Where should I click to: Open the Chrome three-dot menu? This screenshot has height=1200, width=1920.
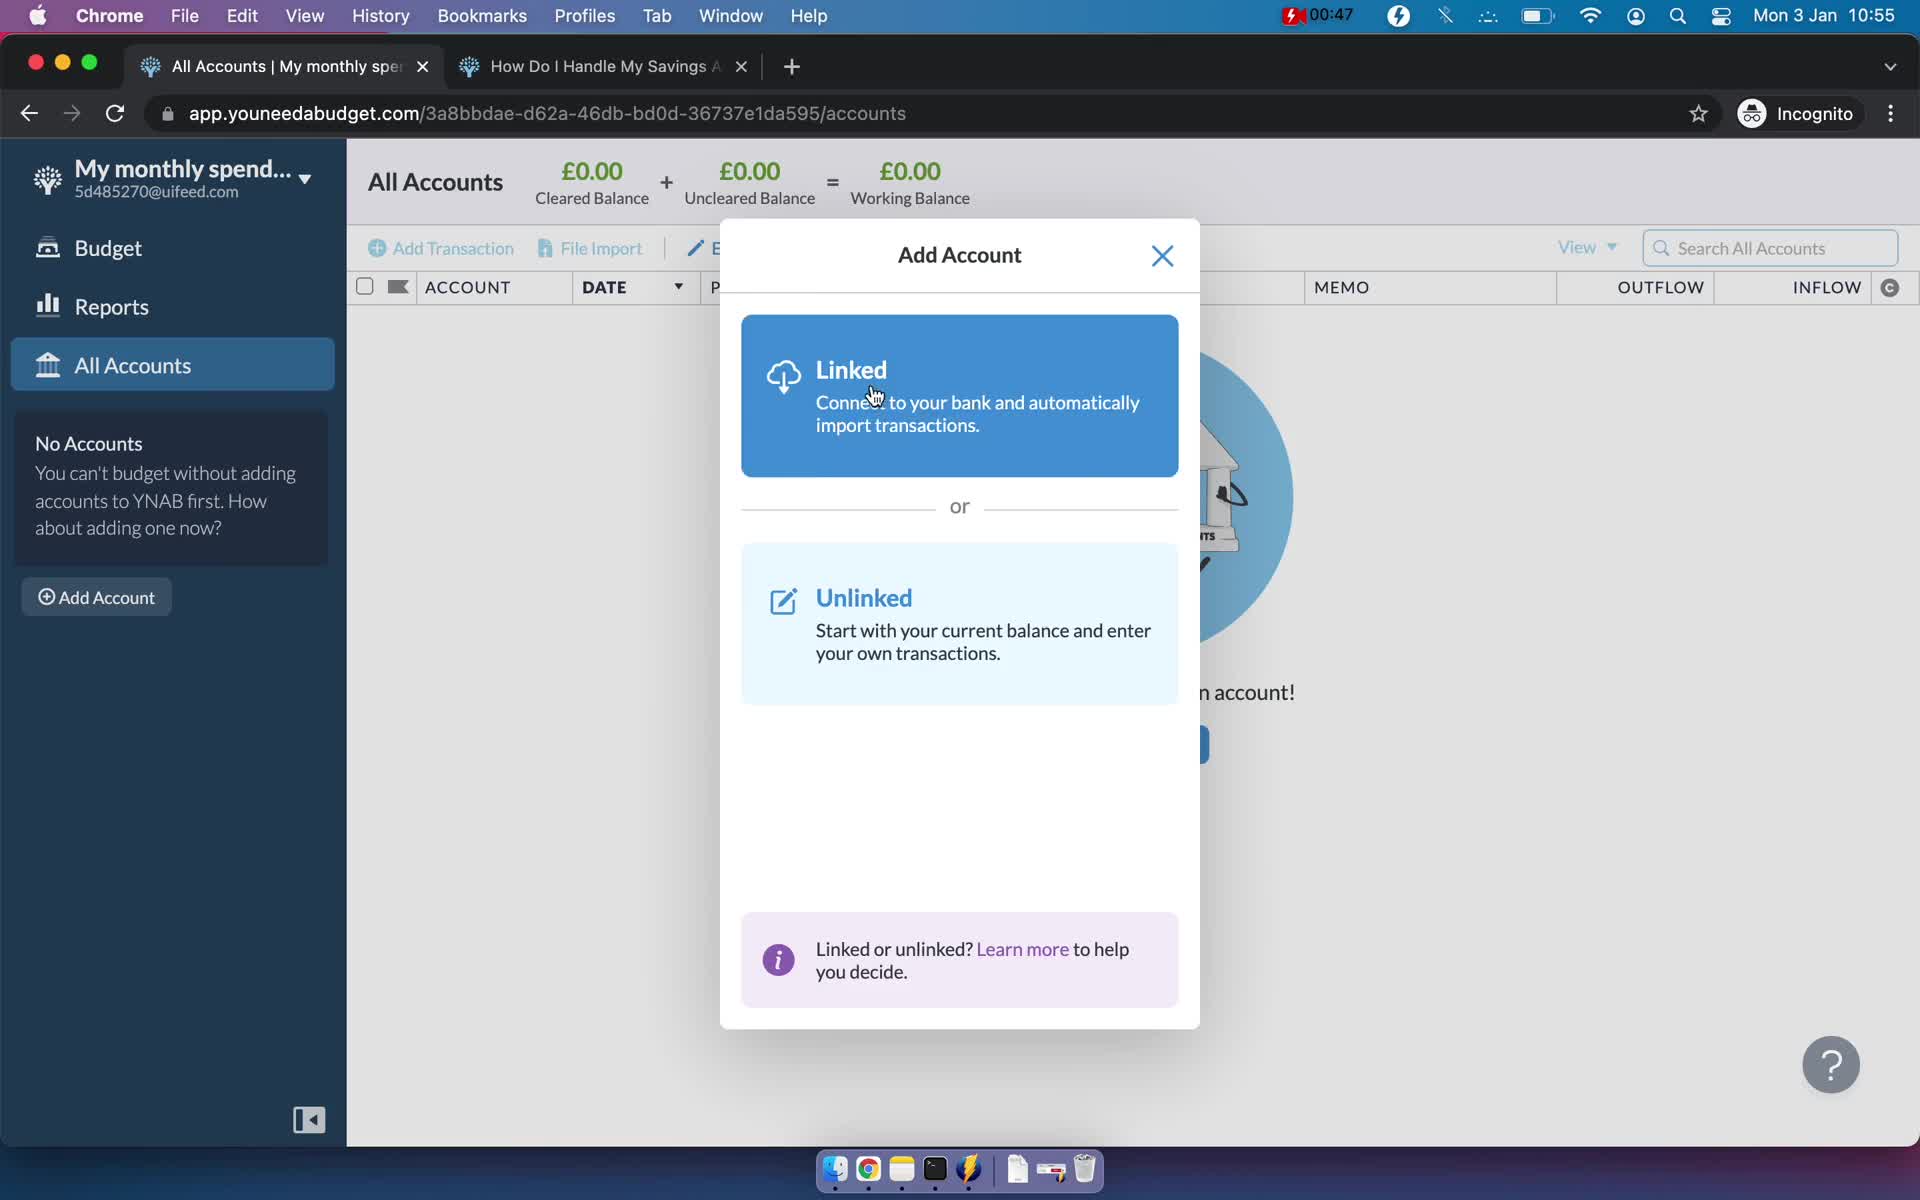[x=1890, y=113]
